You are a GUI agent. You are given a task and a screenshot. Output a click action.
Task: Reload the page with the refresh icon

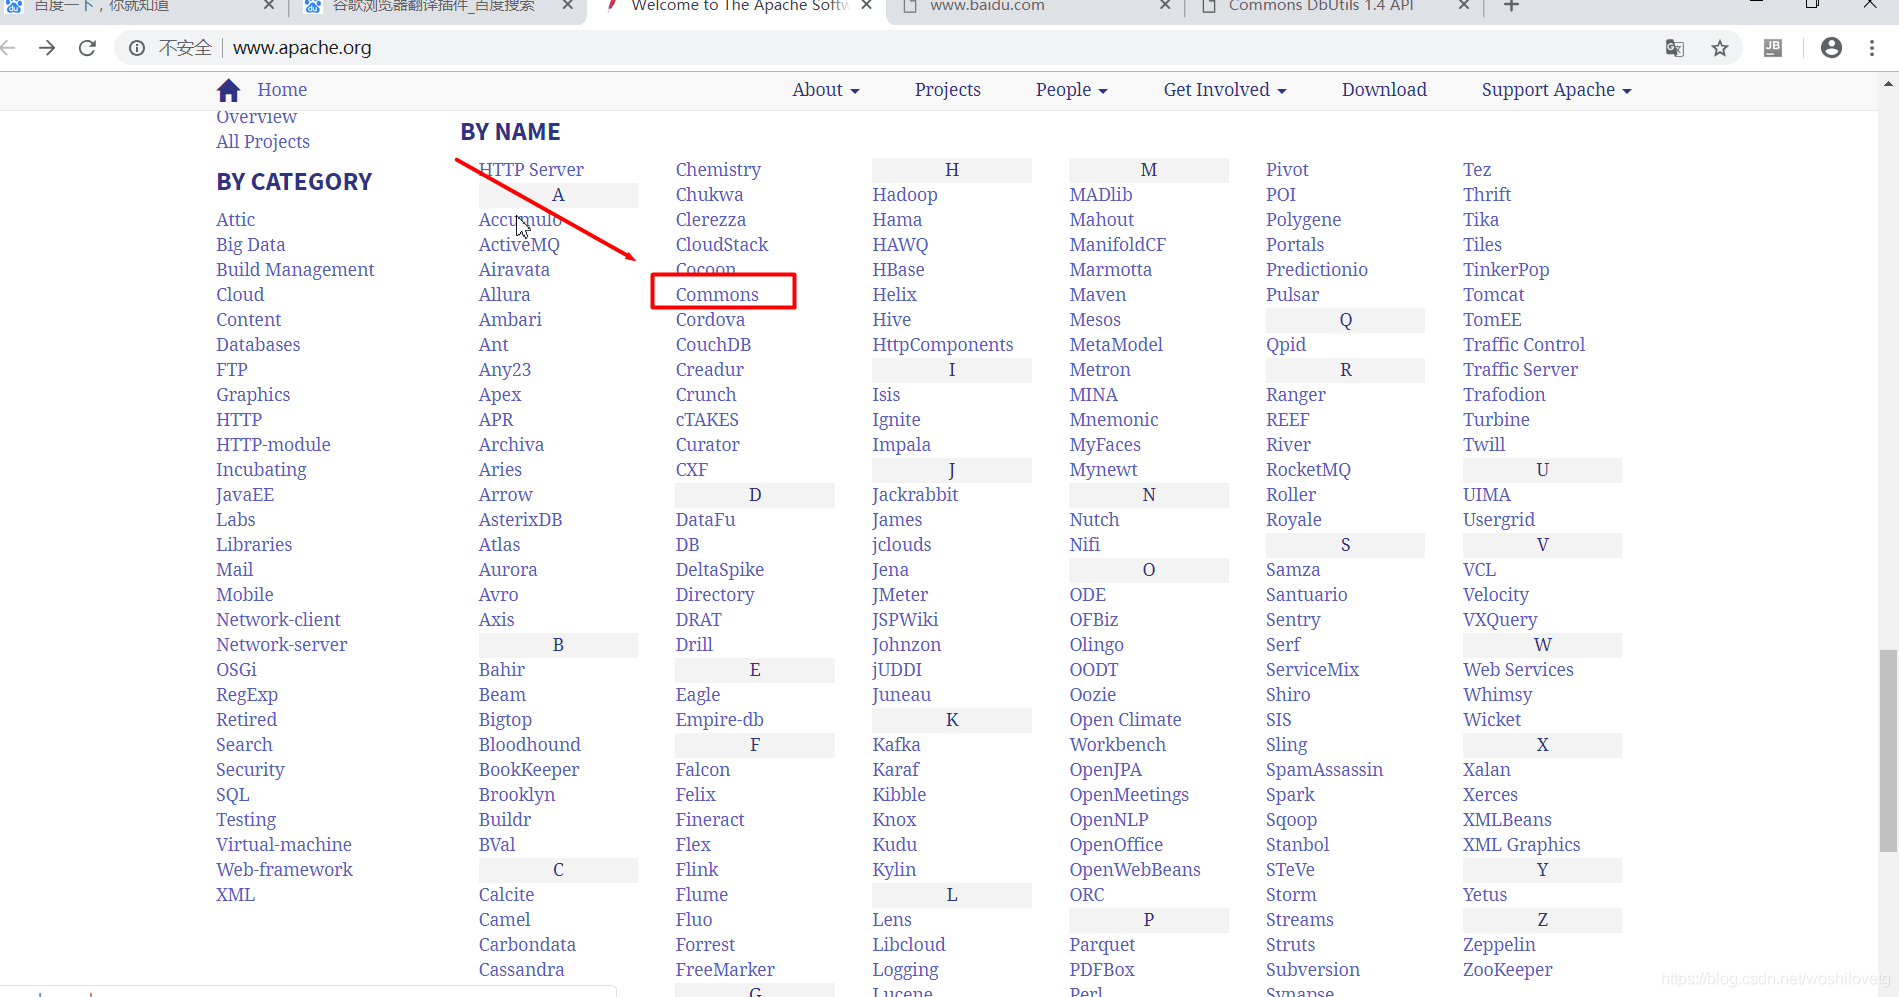pyautogui.click(x=87, y=48)
